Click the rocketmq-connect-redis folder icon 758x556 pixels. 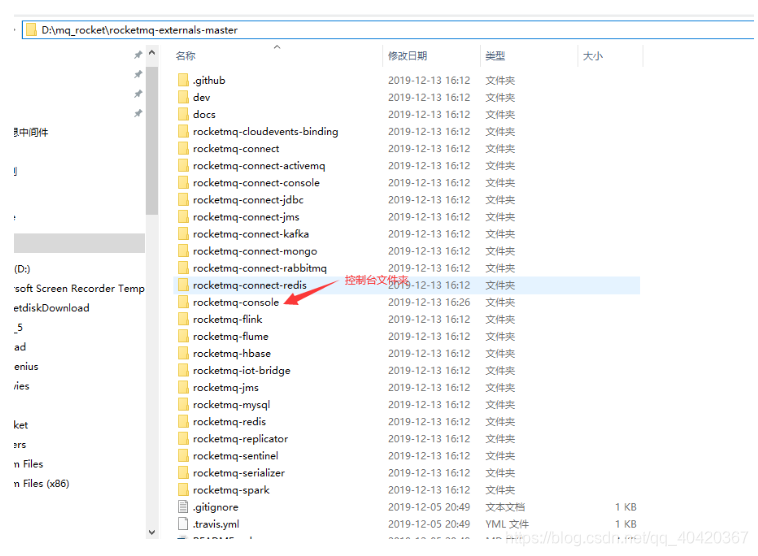pyautogui.click(x=183, y=285)
